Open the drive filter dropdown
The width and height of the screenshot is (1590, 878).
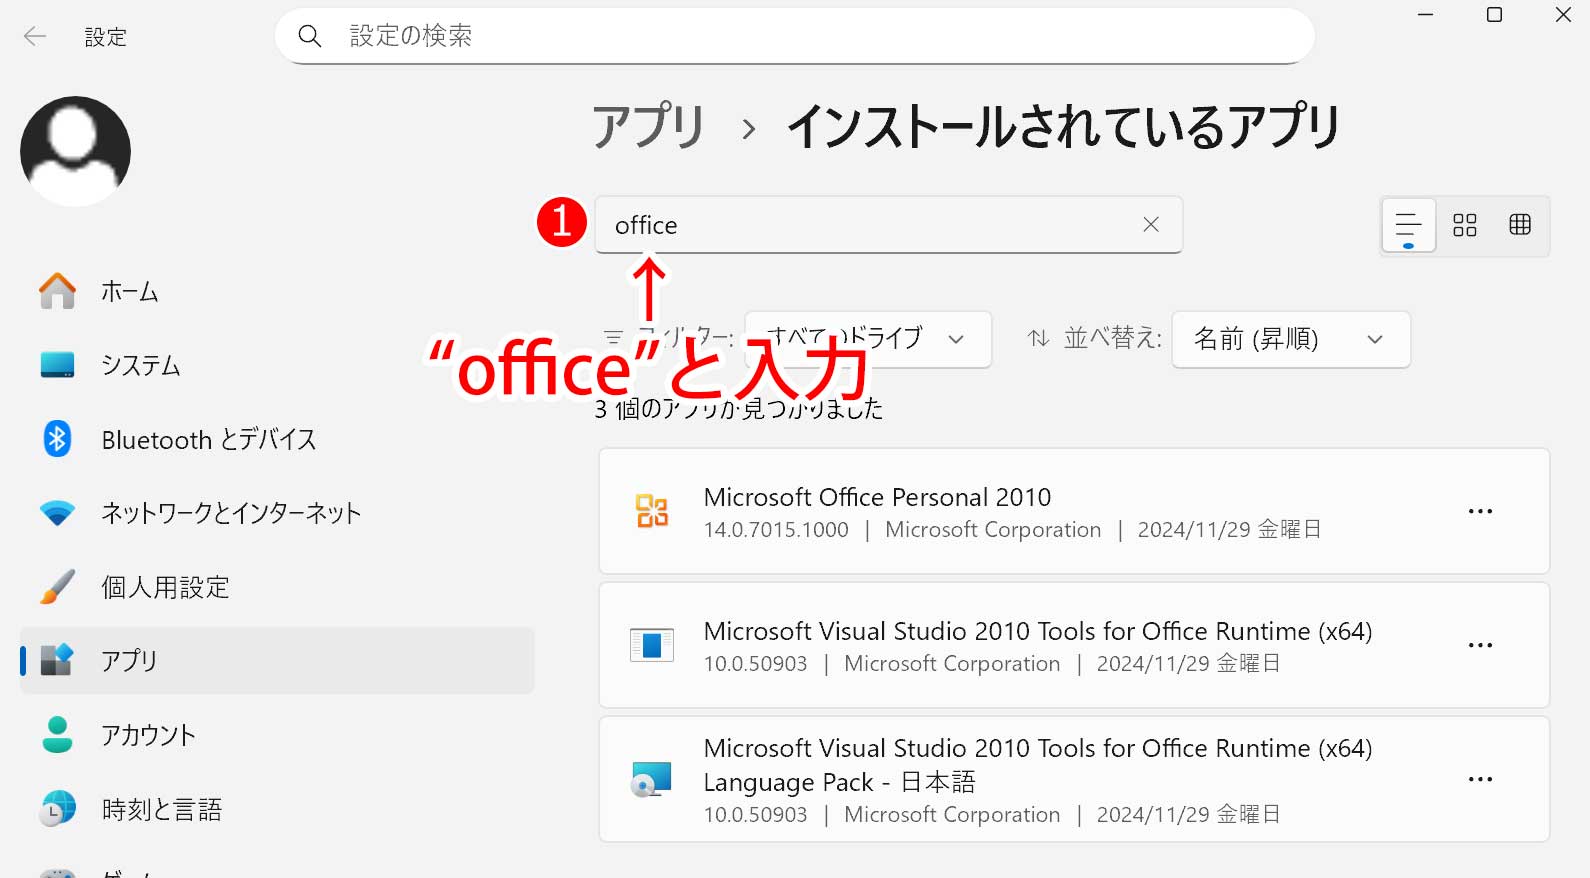868,339
